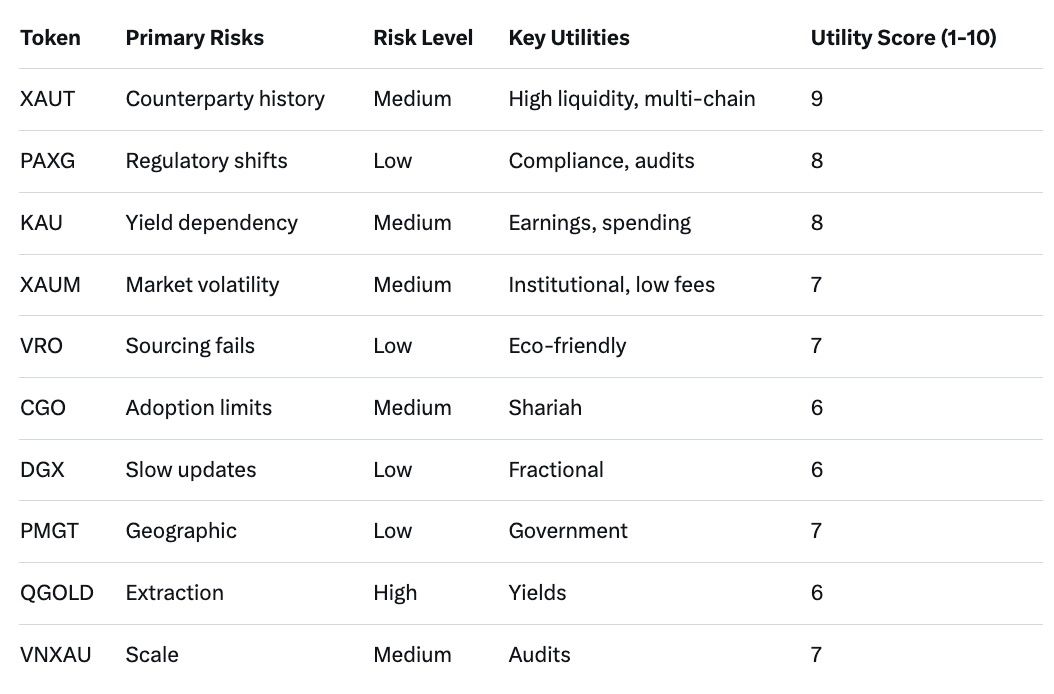Image resolution: width=1054 pixels, height=694 pixels.
Task: Click the Key Utilities column header
Action: pos(569,38)
